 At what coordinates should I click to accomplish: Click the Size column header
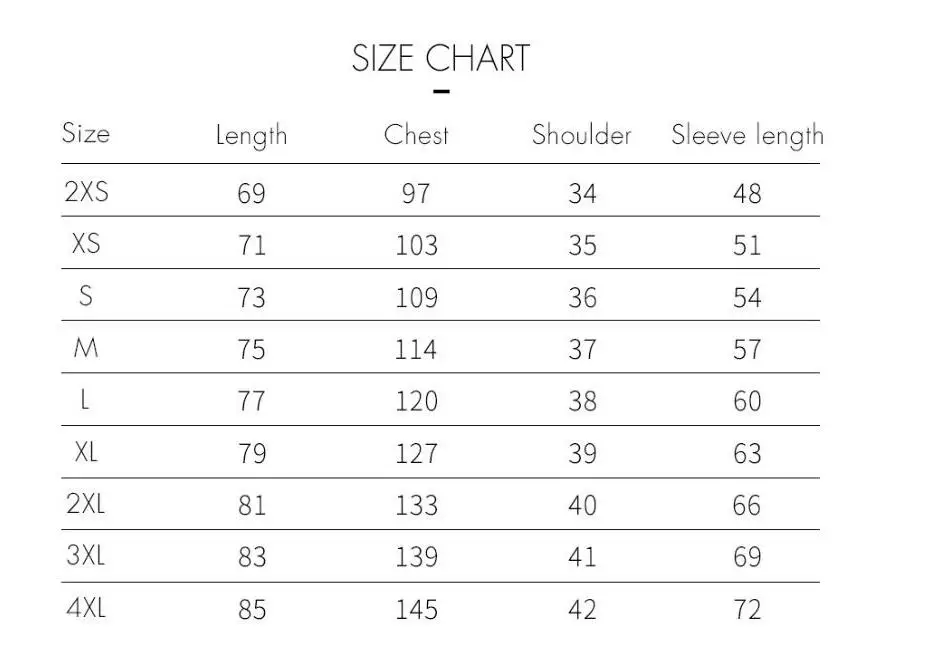point(86,133)
